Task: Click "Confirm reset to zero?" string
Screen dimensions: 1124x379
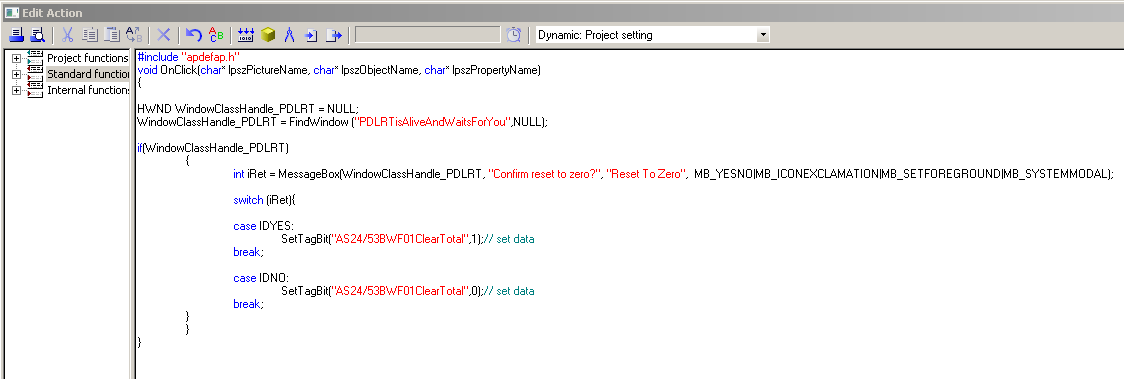Action: 544,174
